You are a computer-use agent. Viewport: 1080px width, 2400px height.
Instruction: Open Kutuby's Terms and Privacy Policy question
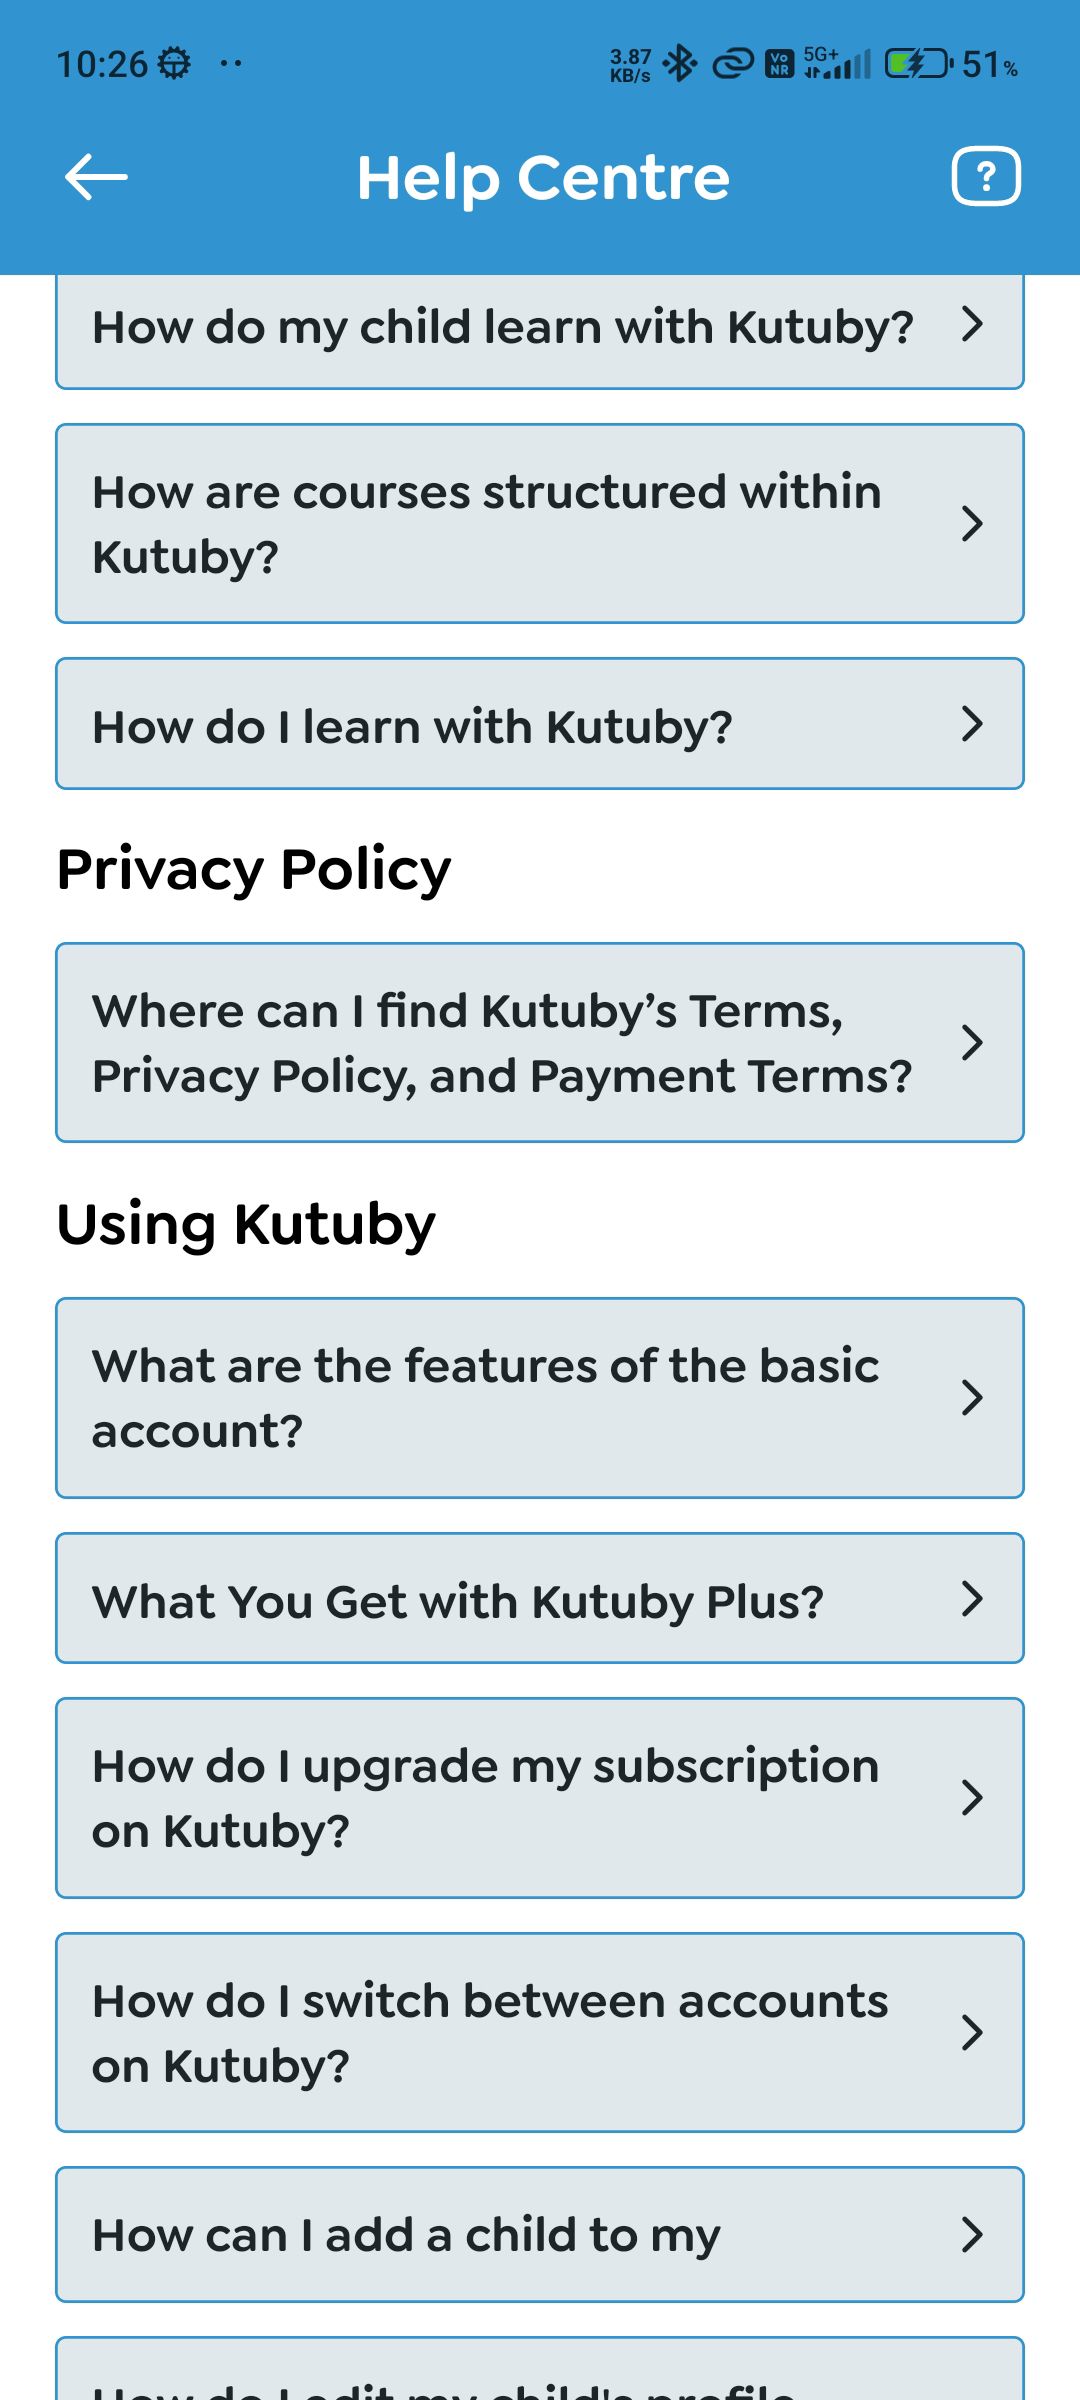coord(502,1043)
